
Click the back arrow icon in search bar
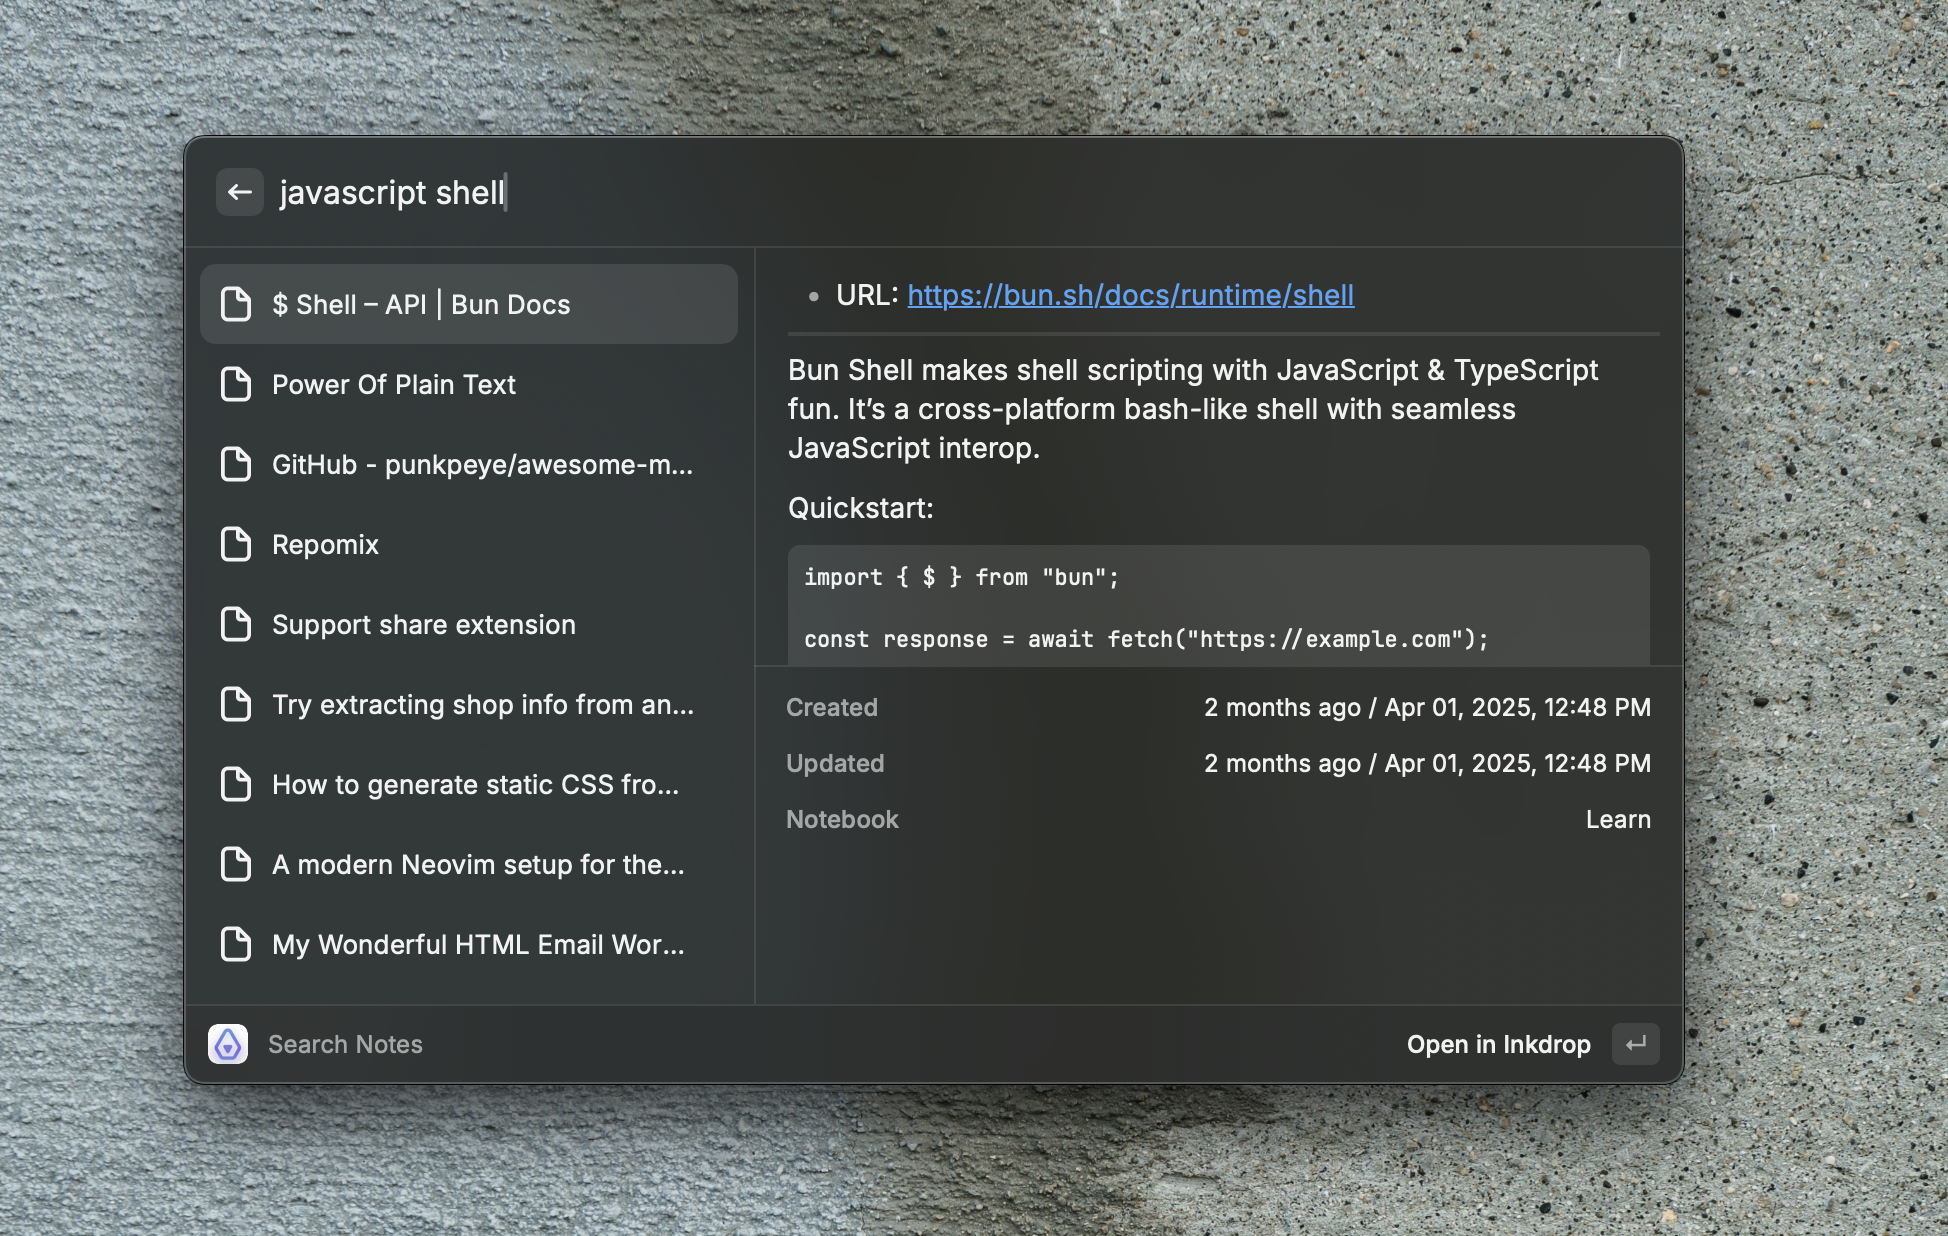(239, 192)
